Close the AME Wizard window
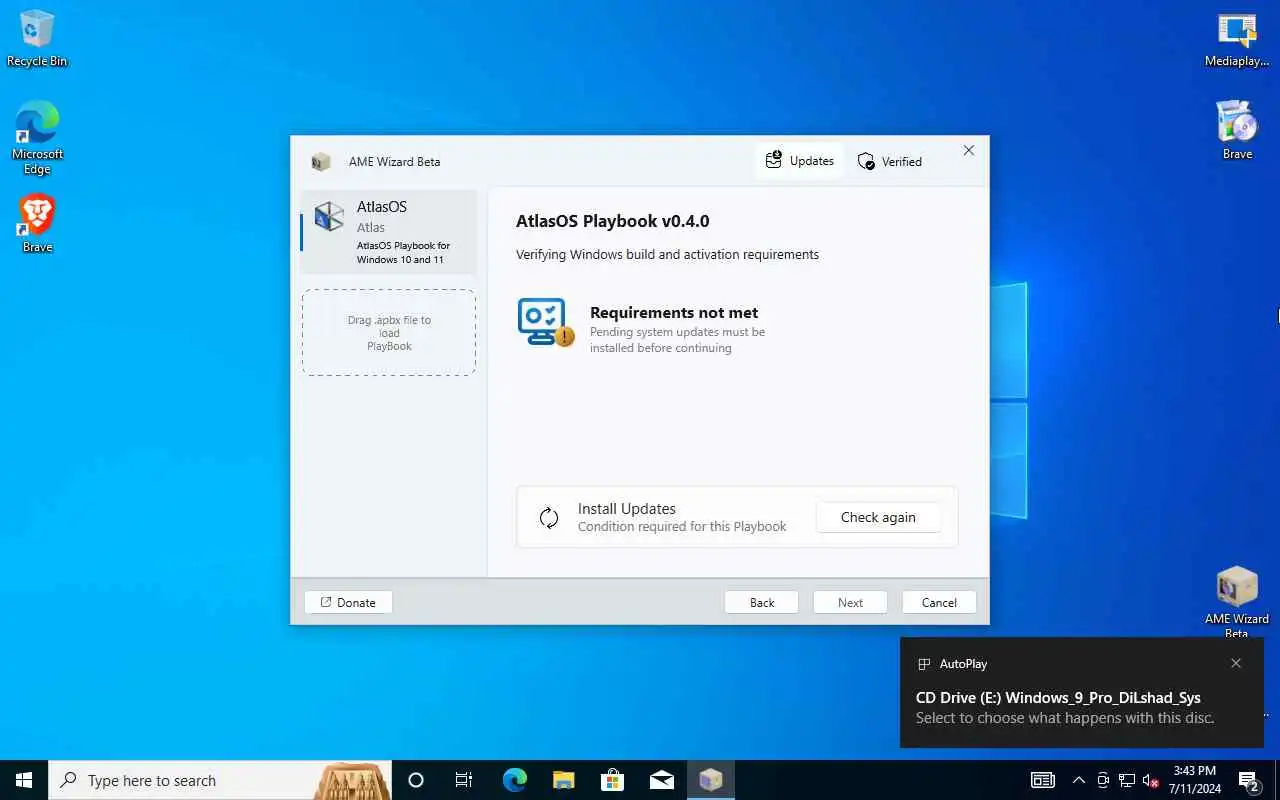The image size is (1280, 800). (968, 150)
